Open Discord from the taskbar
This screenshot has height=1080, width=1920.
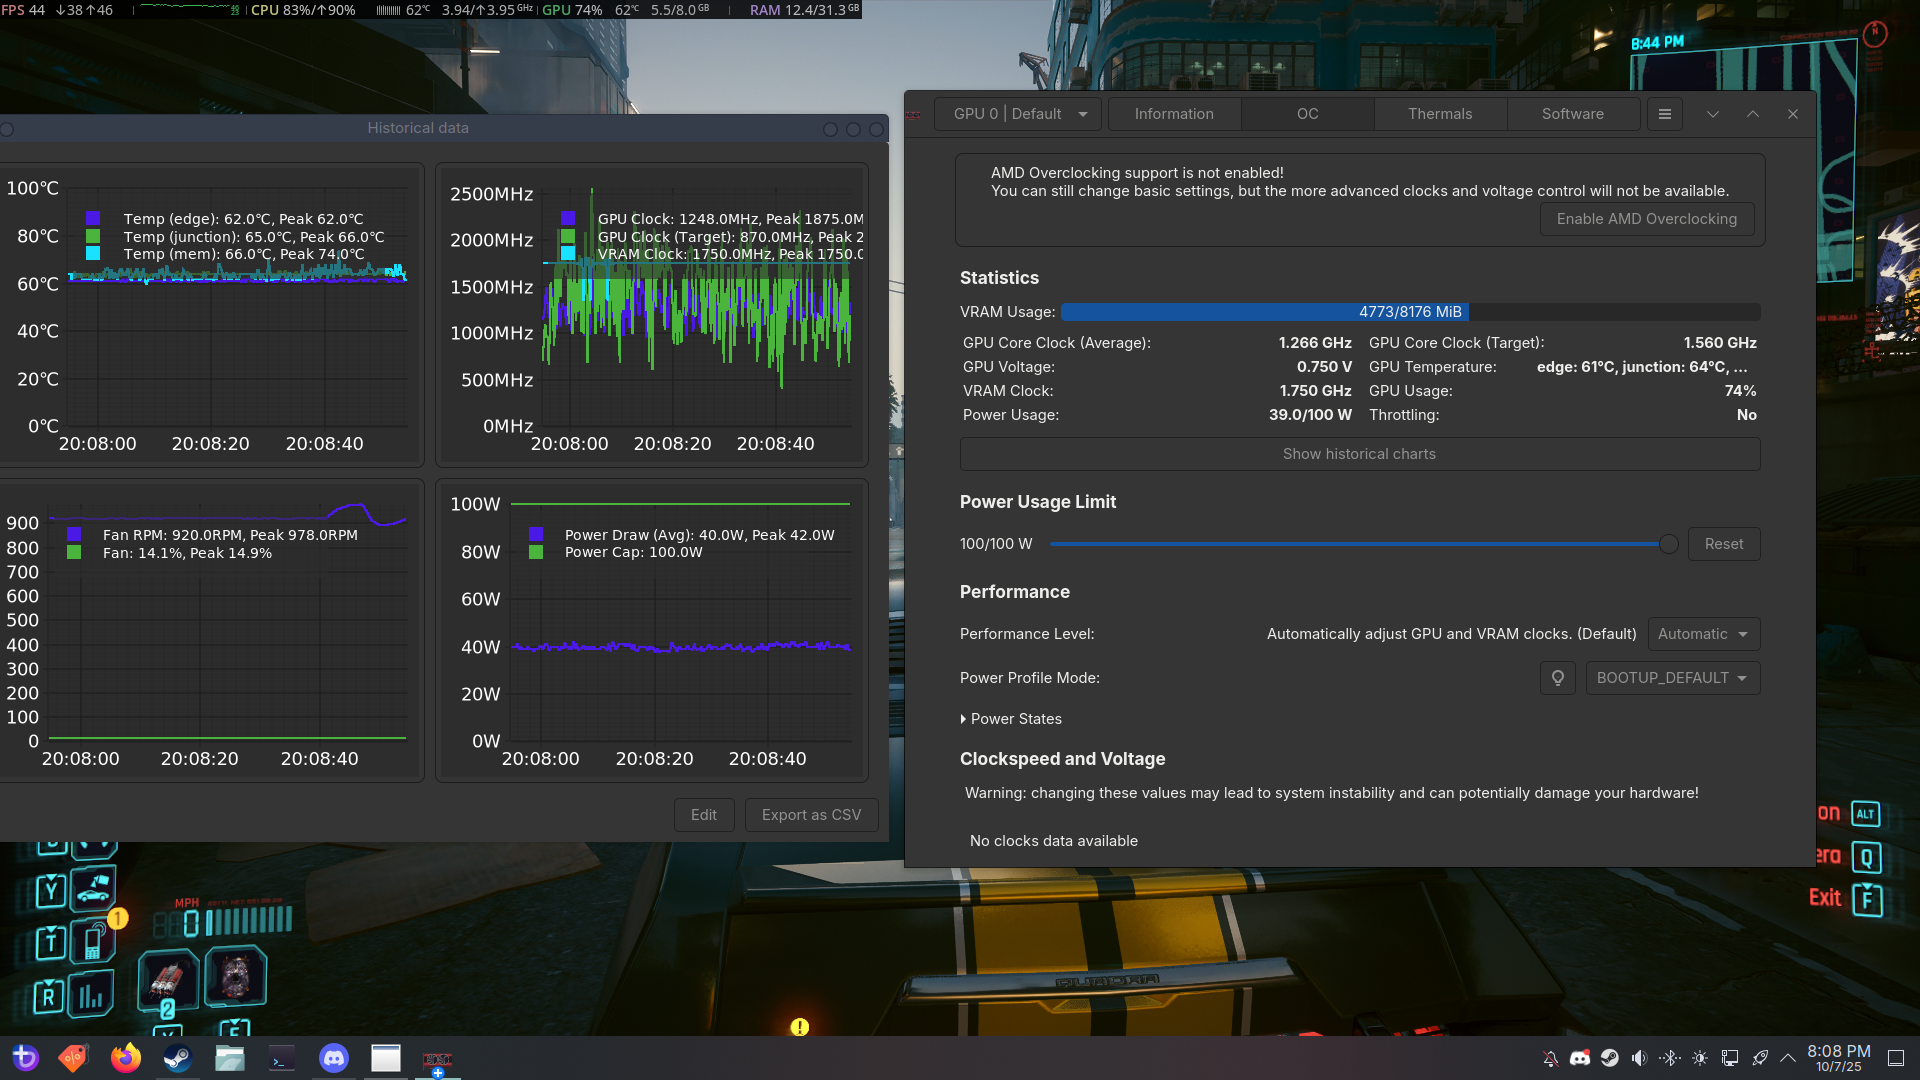coord(333,1058)
